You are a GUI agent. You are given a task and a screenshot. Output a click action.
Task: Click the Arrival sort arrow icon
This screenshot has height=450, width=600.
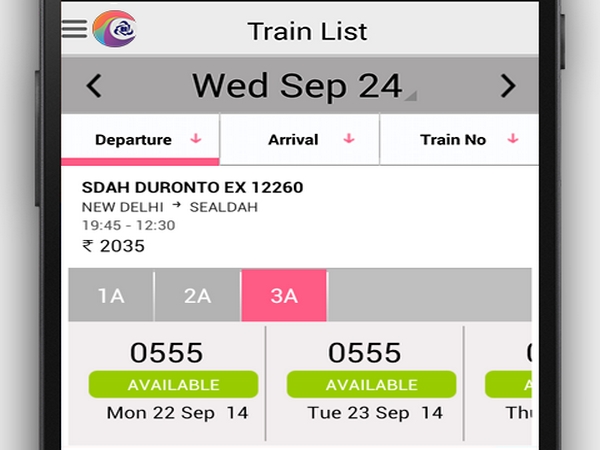[349, 140]
